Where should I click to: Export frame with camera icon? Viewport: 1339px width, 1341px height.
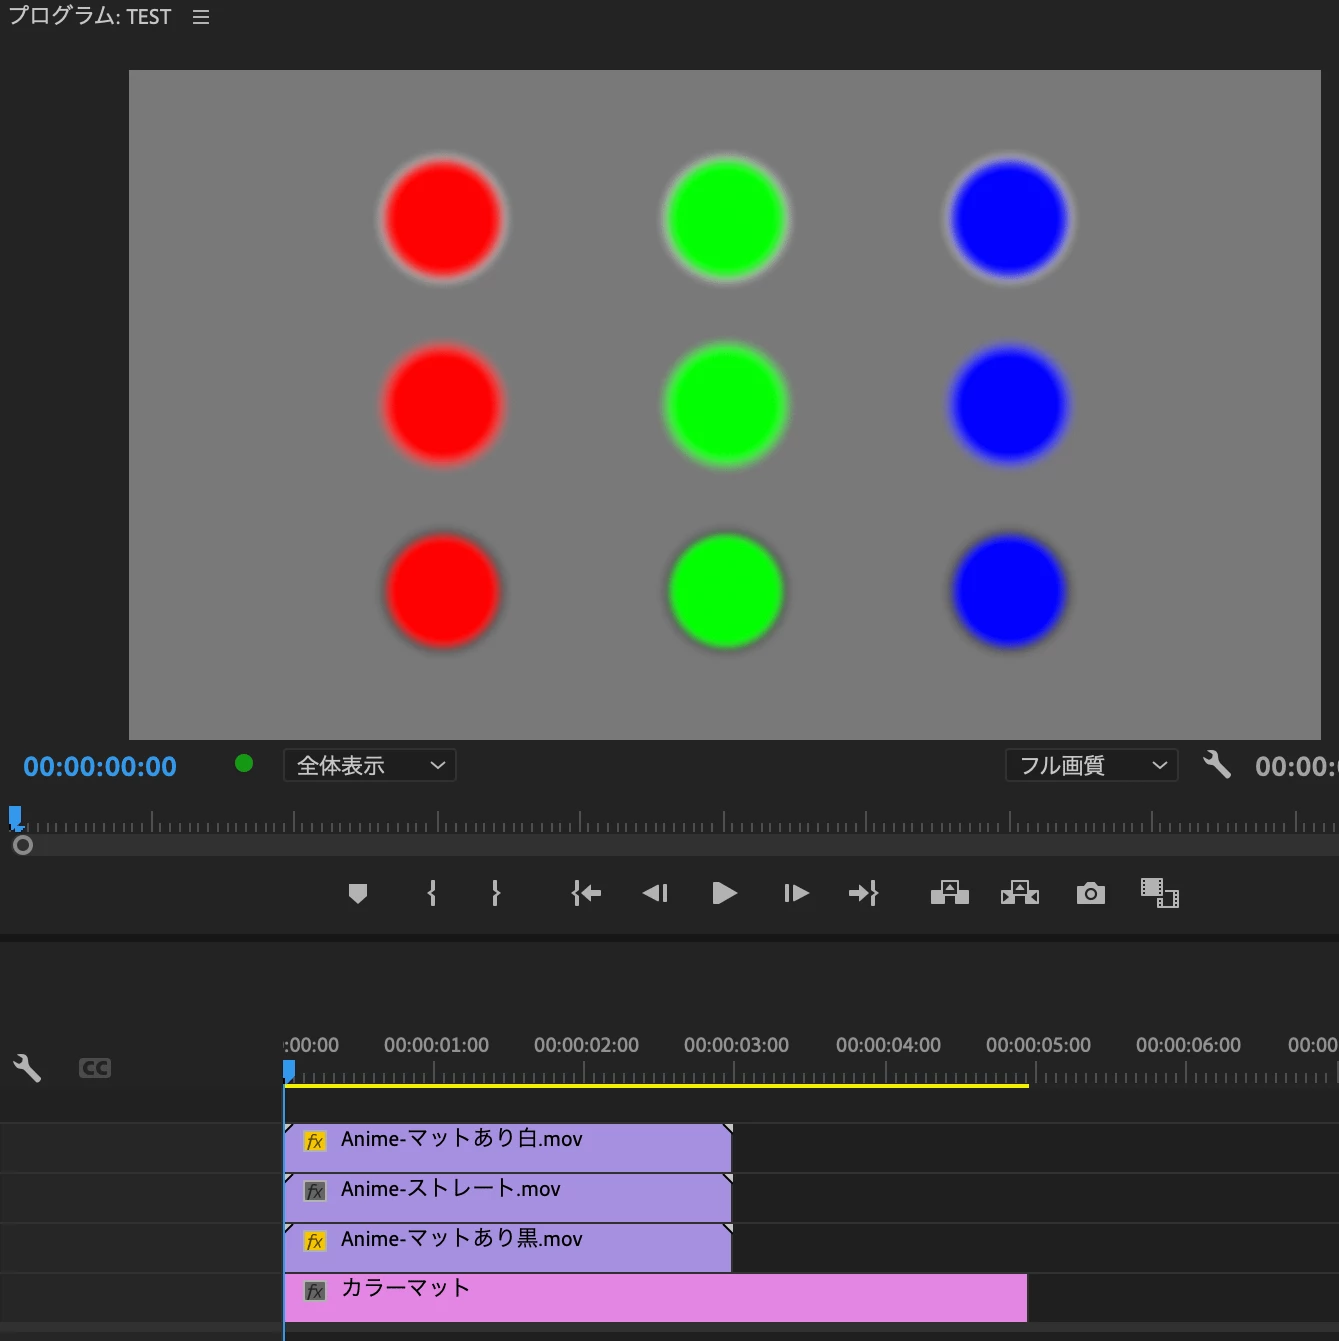pyautogui.click(x=1091, y=893)
